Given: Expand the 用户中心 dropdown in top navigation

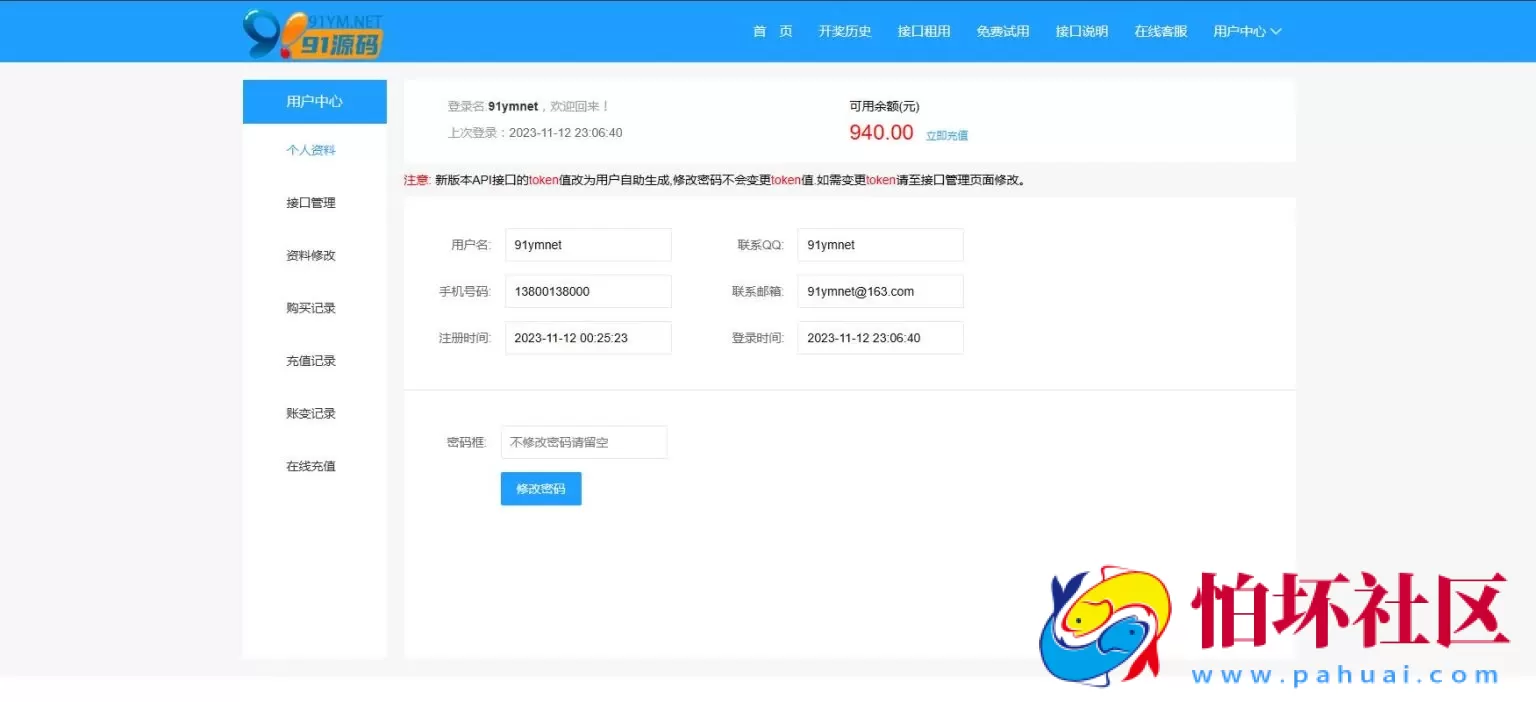Looking at the screenshot, I should tap(1246, 31).
